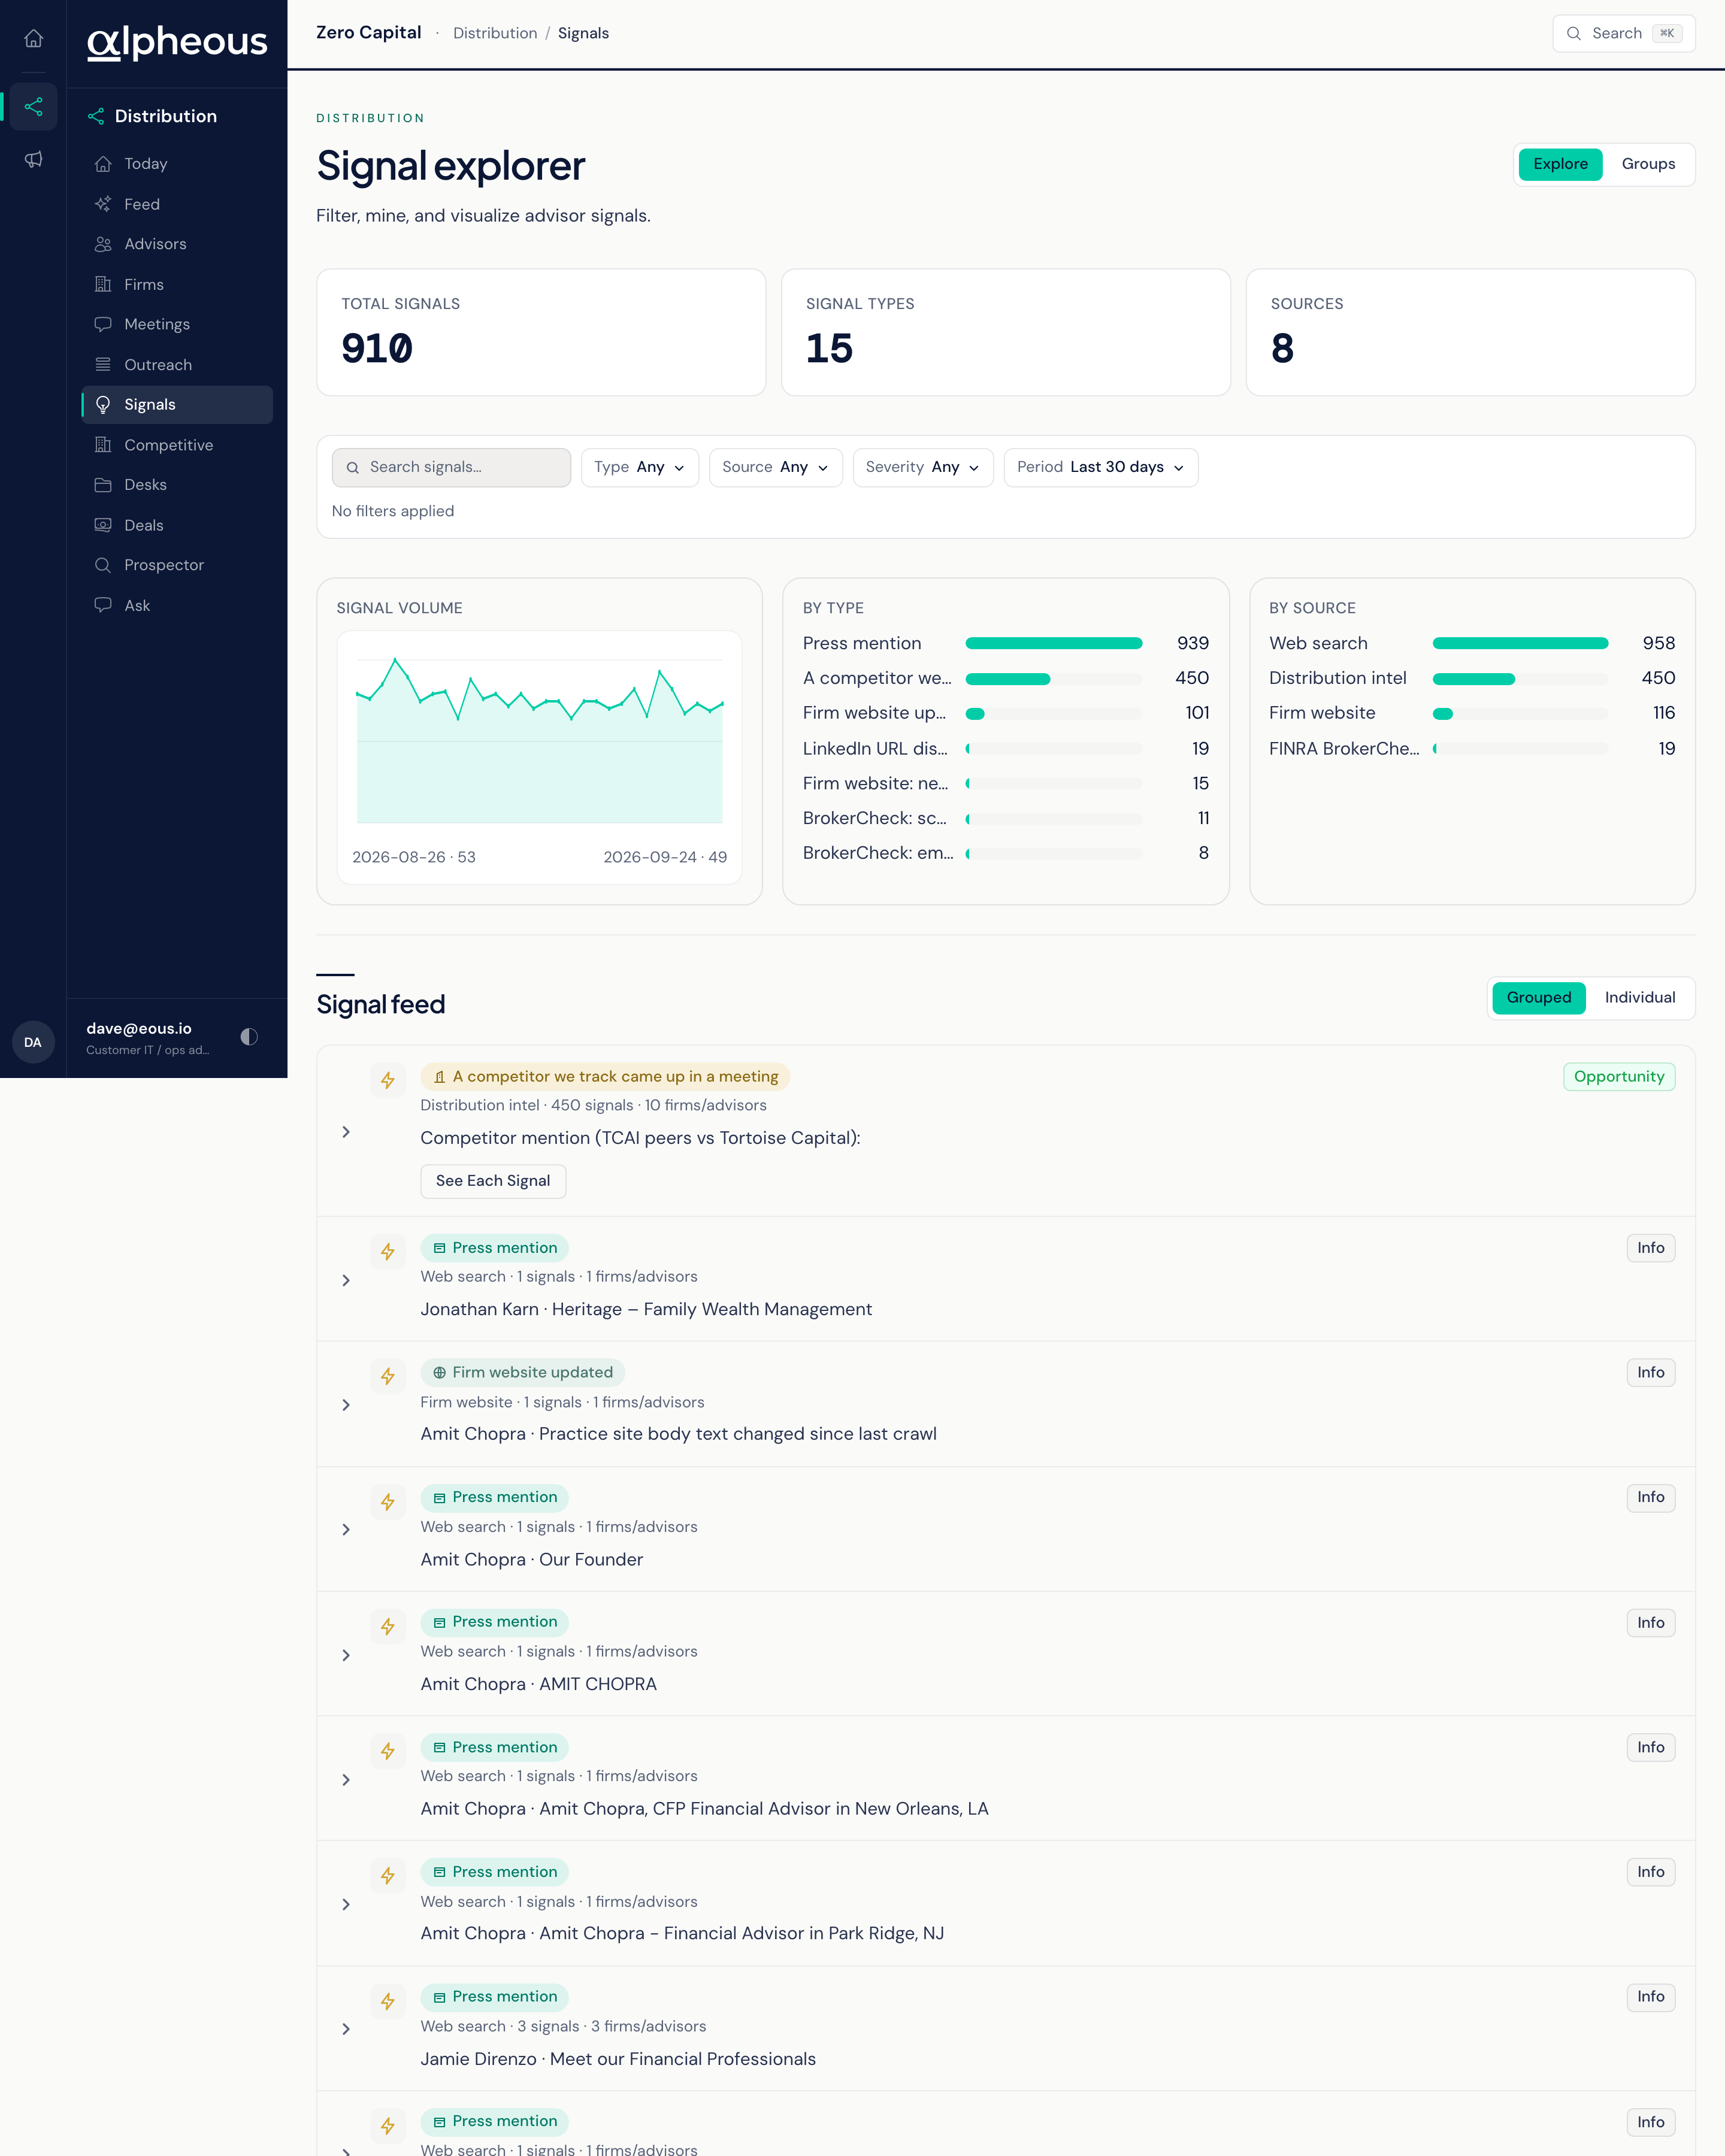1725x2156 pixels.
Task: Expand the AMIT CHOPRA signal row
Action: pos(346,1655)
